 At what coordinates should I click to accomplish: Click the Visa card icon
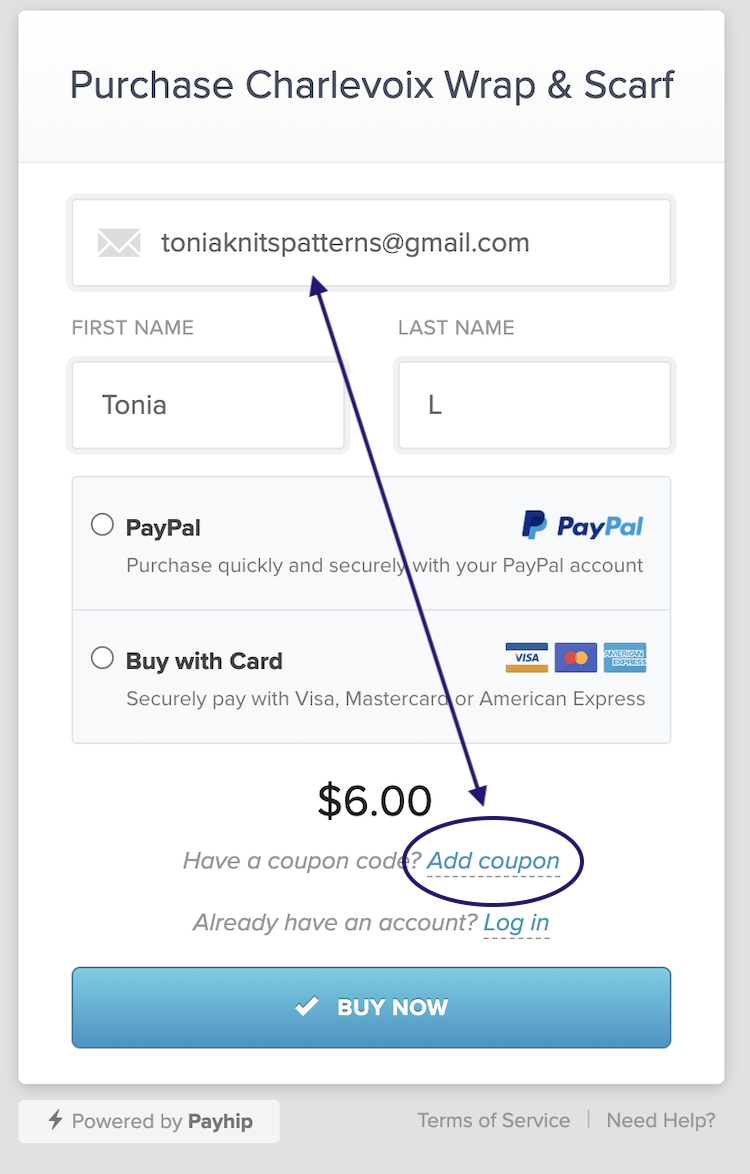[527, 657]
